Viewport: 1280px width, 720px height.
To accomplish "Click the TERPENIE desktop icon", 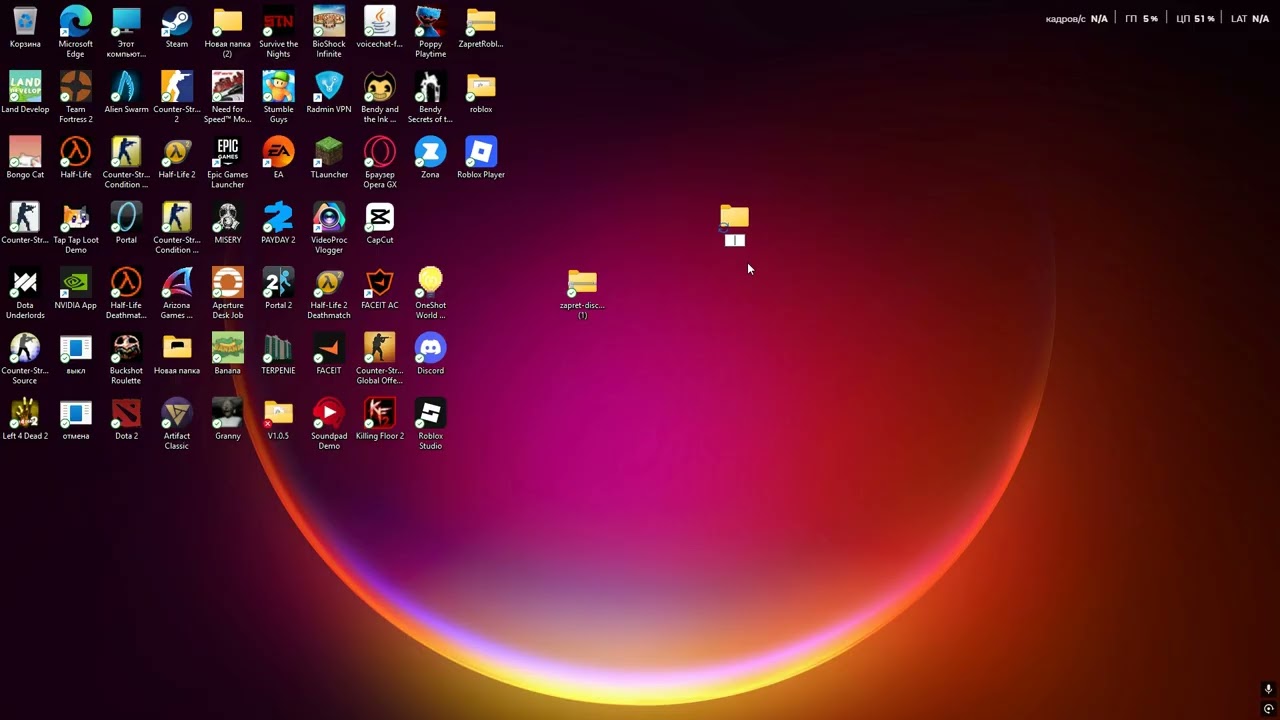I will (278, 348).
